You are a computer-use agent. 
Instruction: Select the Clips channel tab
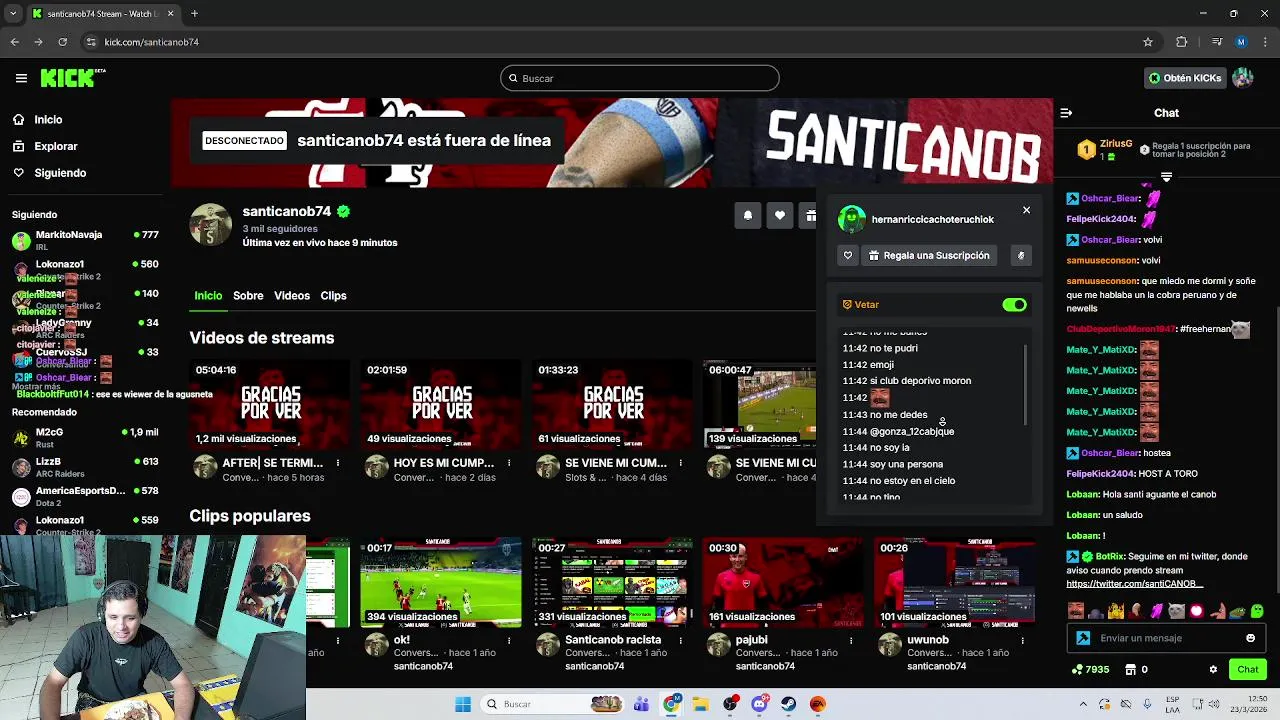click(333, 296)
